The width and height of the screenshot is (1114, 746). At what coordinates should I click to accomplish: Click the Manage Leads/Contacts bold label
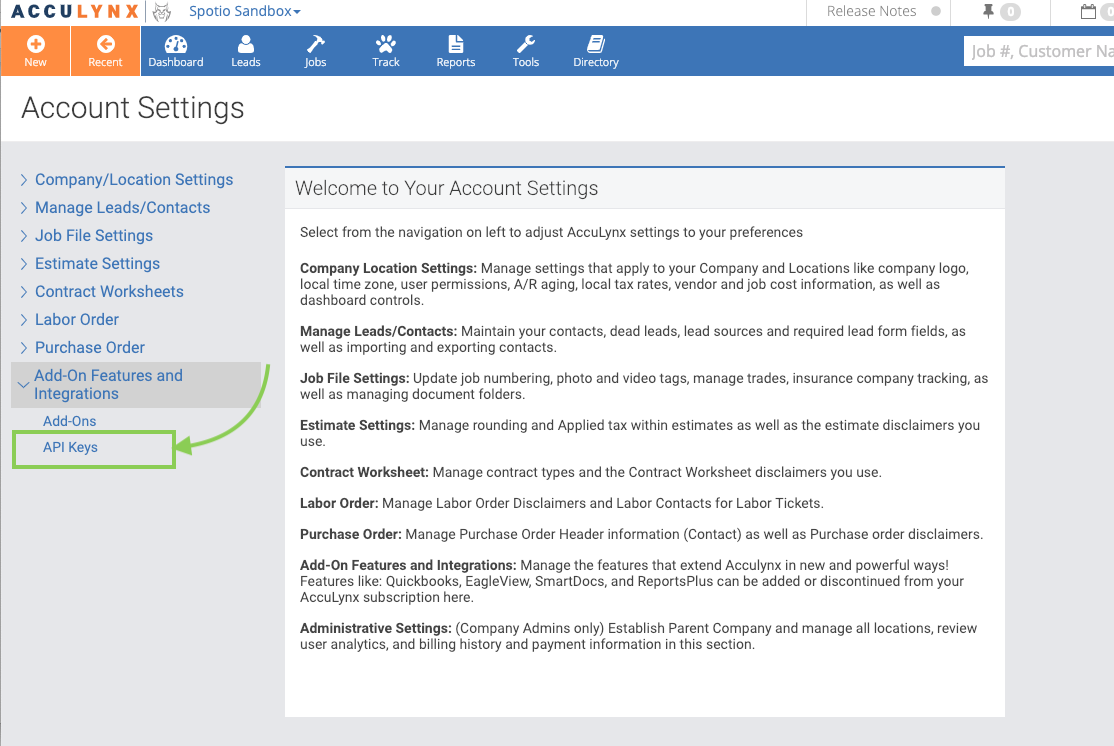point(378,331)
